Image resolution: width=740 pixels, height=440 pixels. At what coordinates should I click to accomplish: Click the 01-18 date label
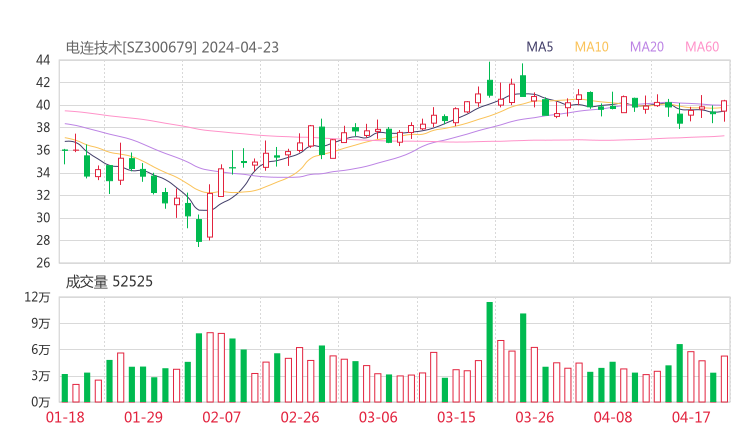click(x=65, y=417)
